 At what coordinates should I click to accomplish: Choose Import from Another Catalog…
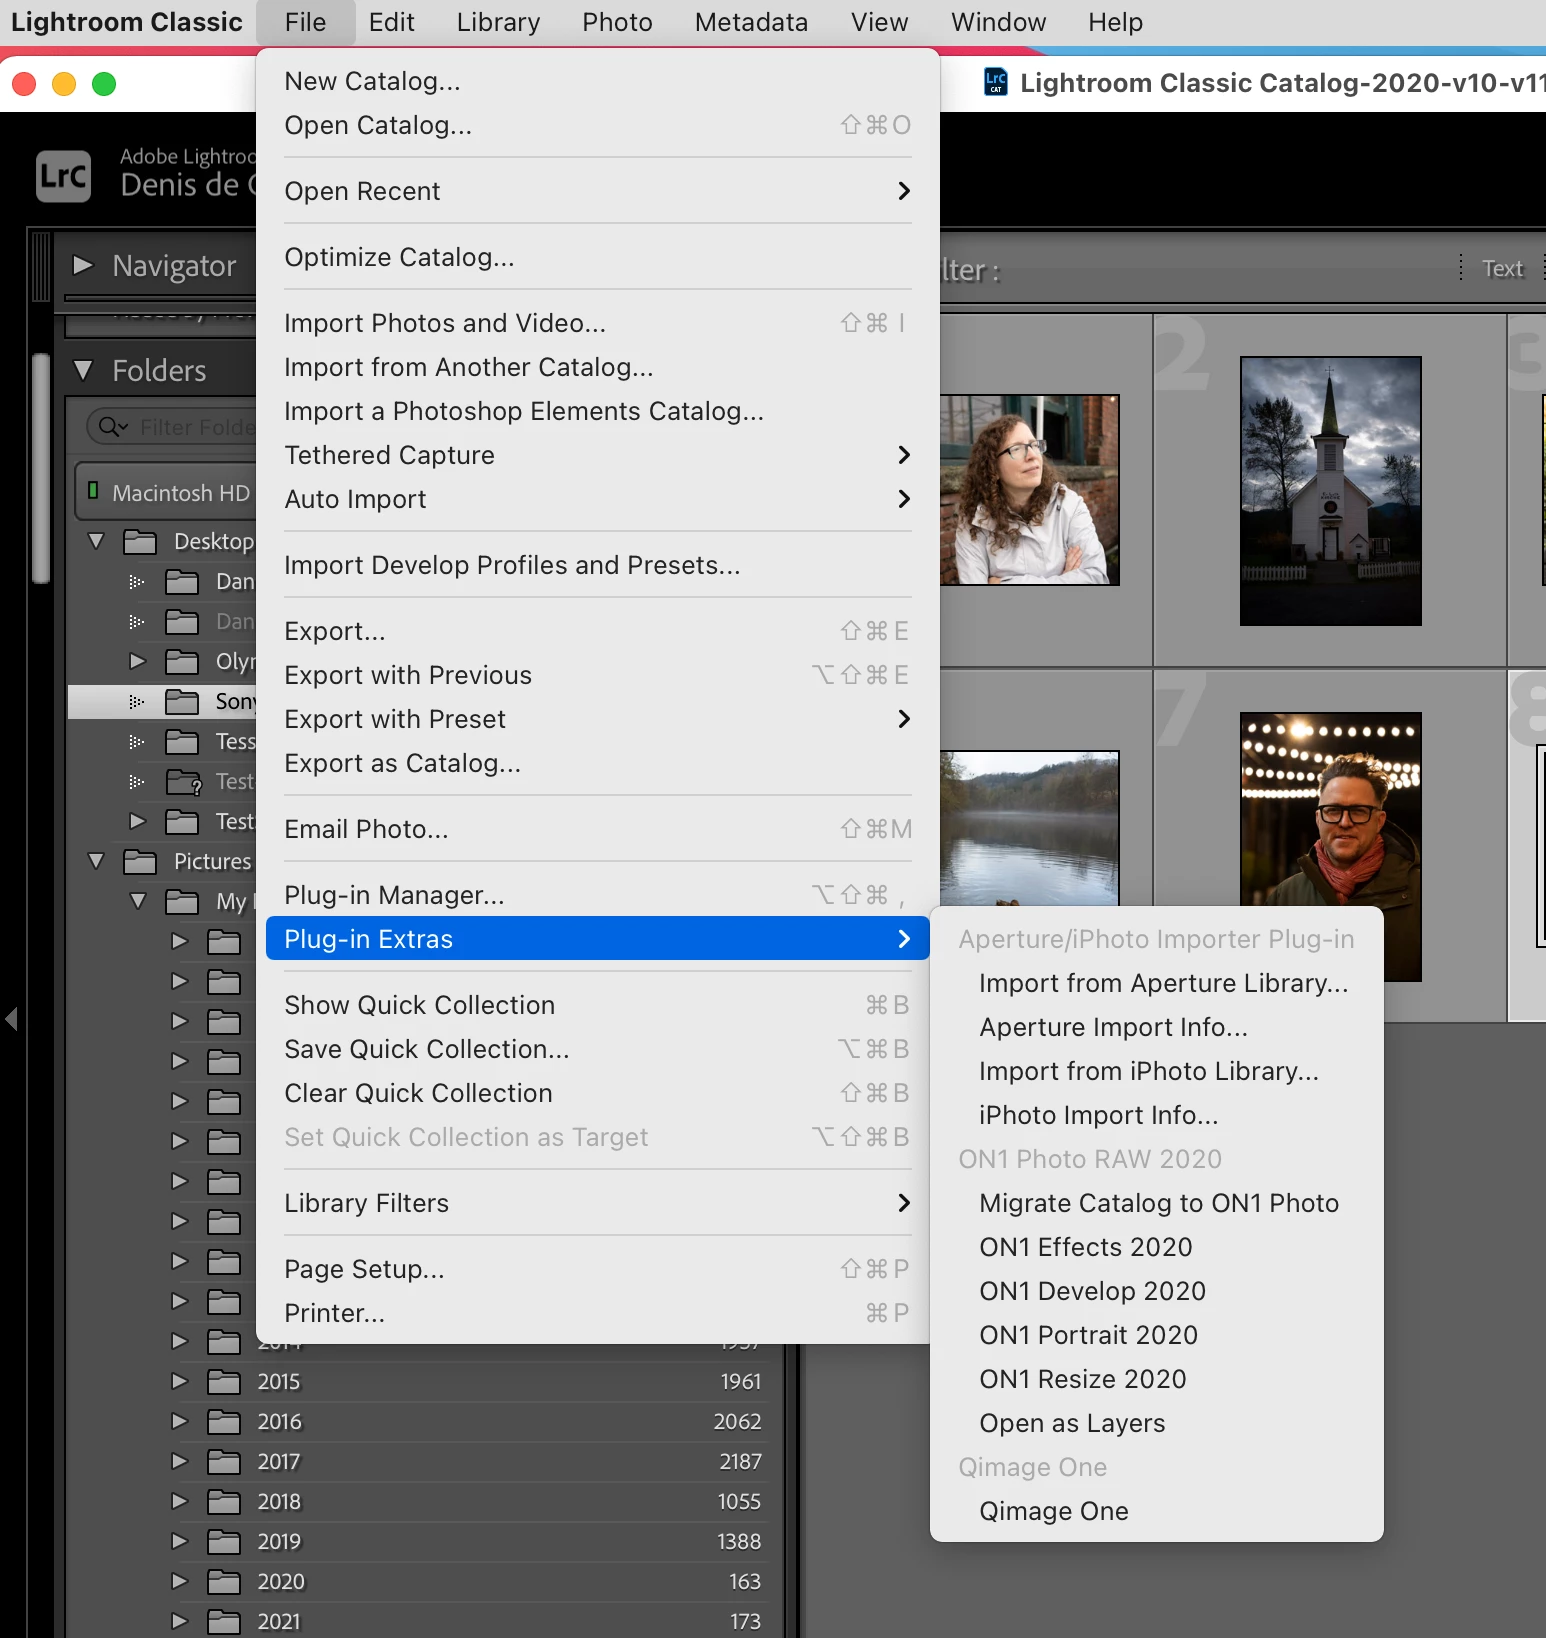pos(598,367)
